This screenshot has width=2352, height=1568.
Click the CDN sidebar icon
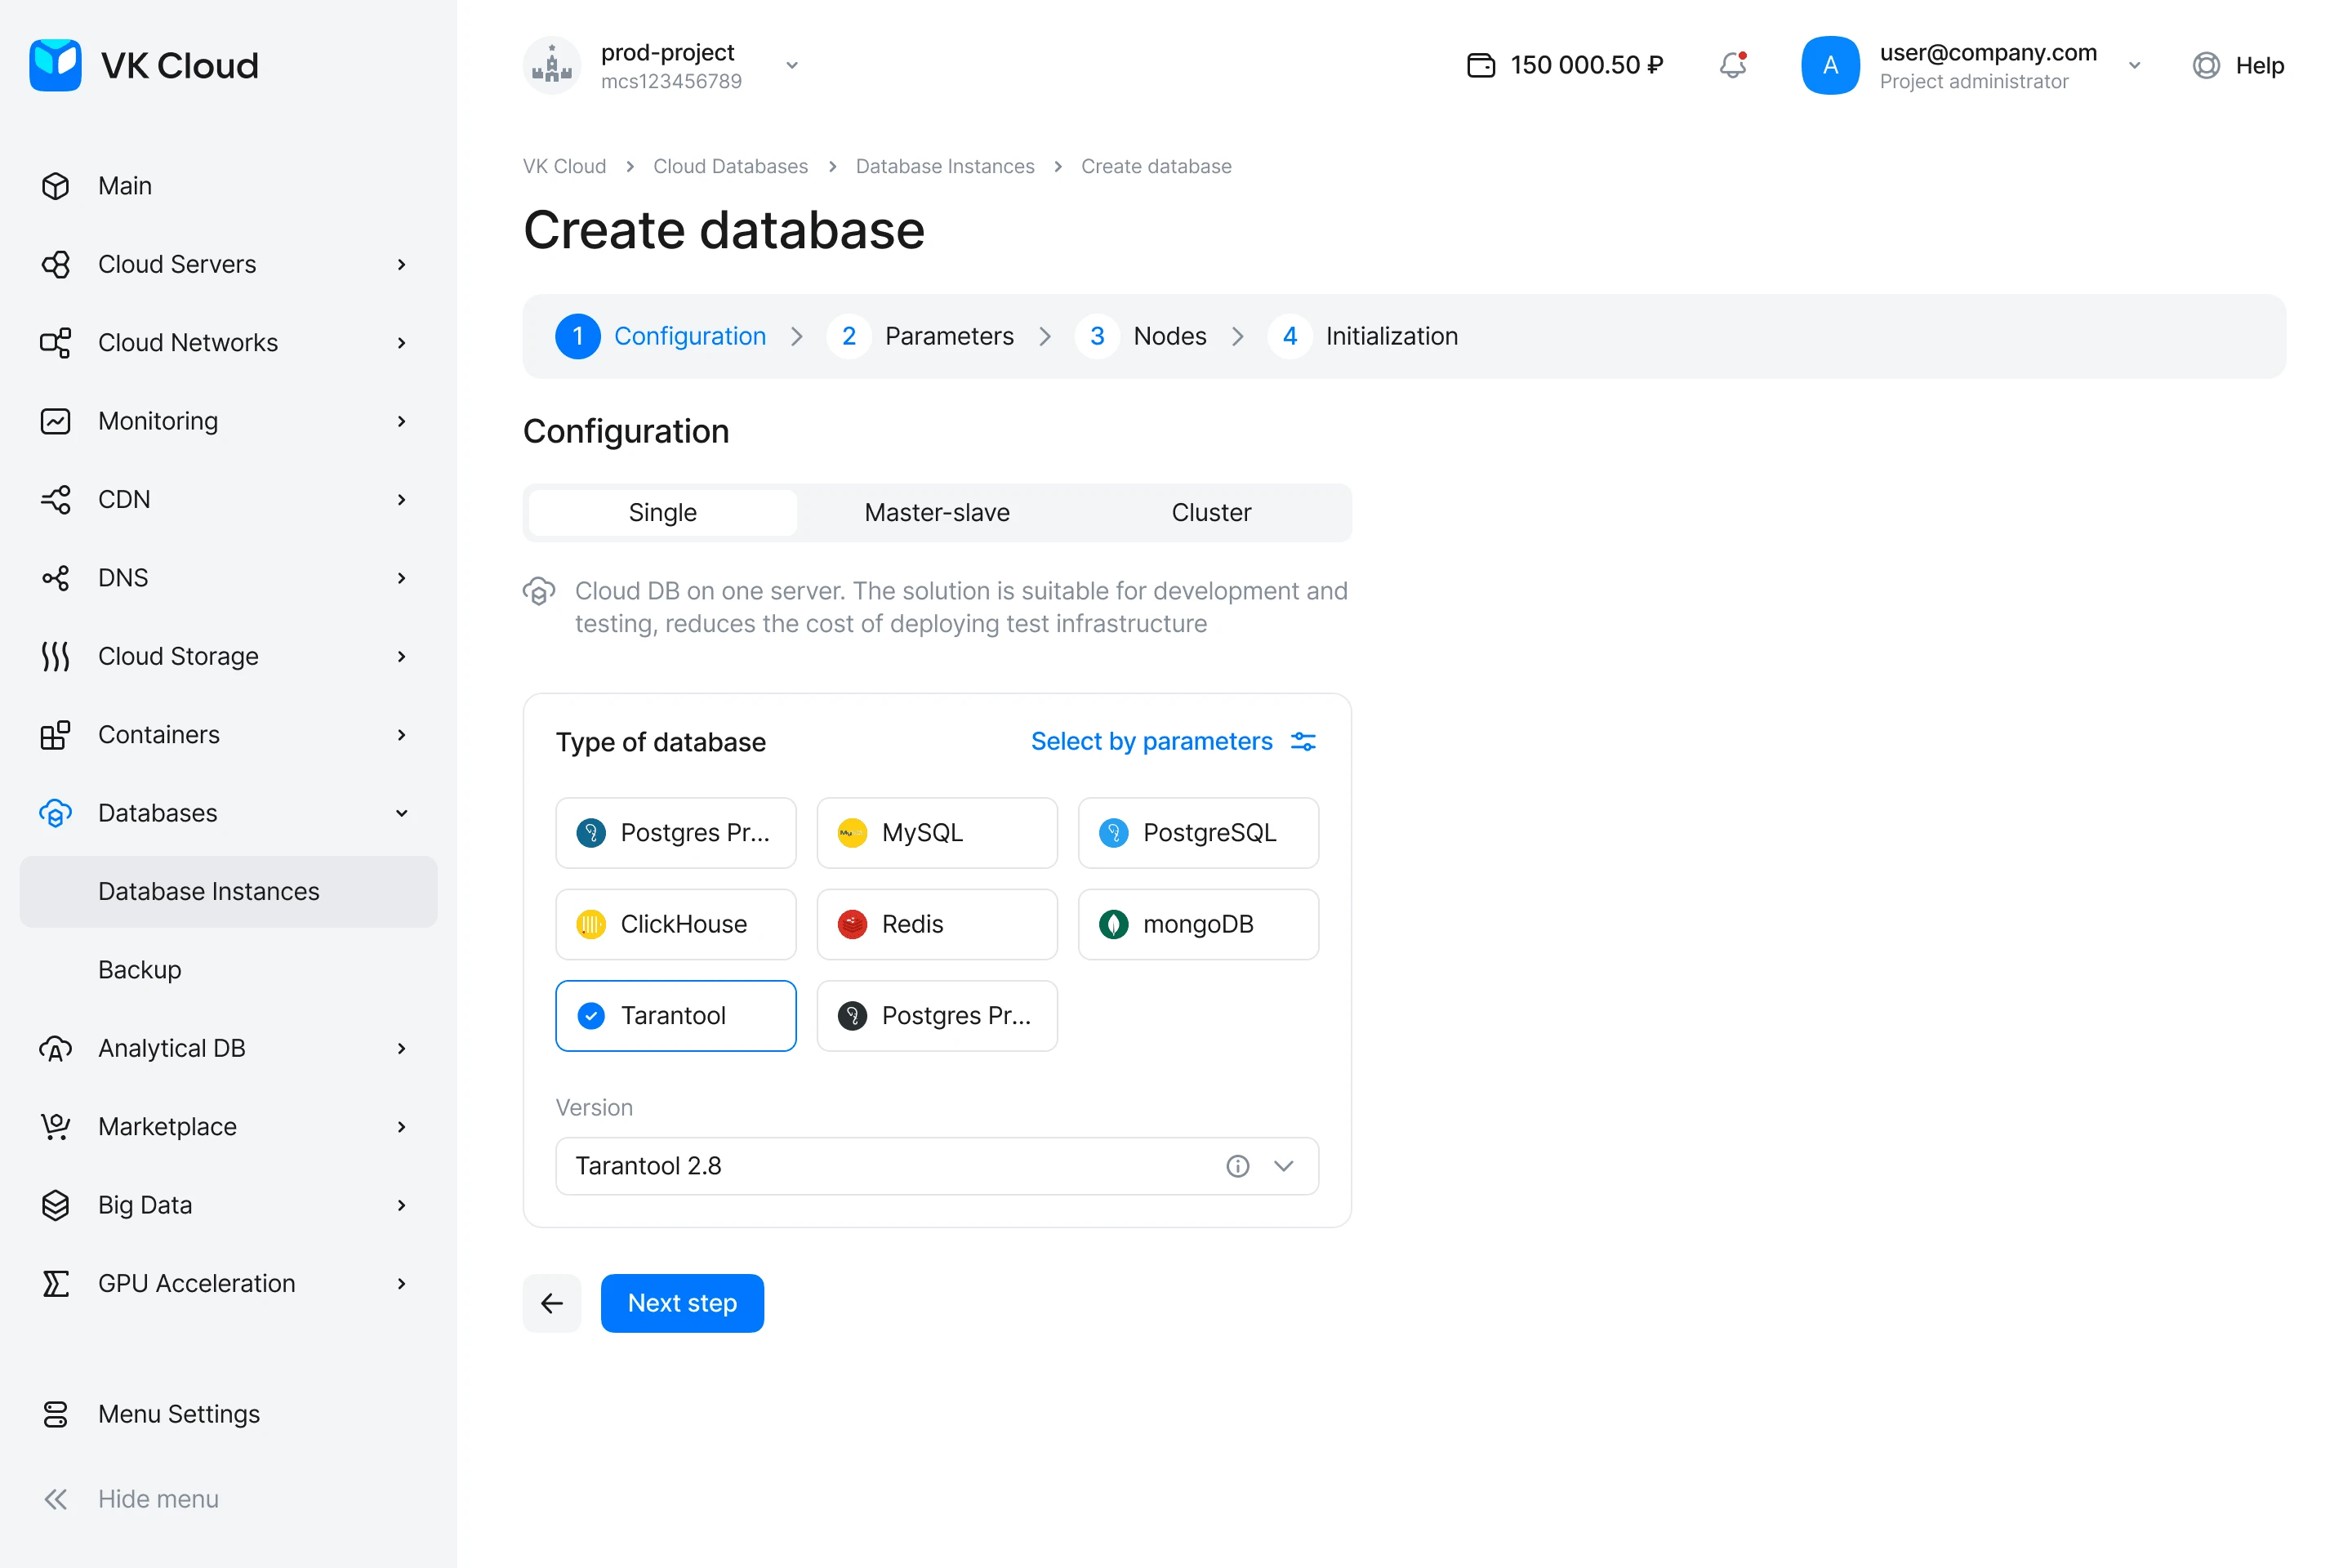56,499
